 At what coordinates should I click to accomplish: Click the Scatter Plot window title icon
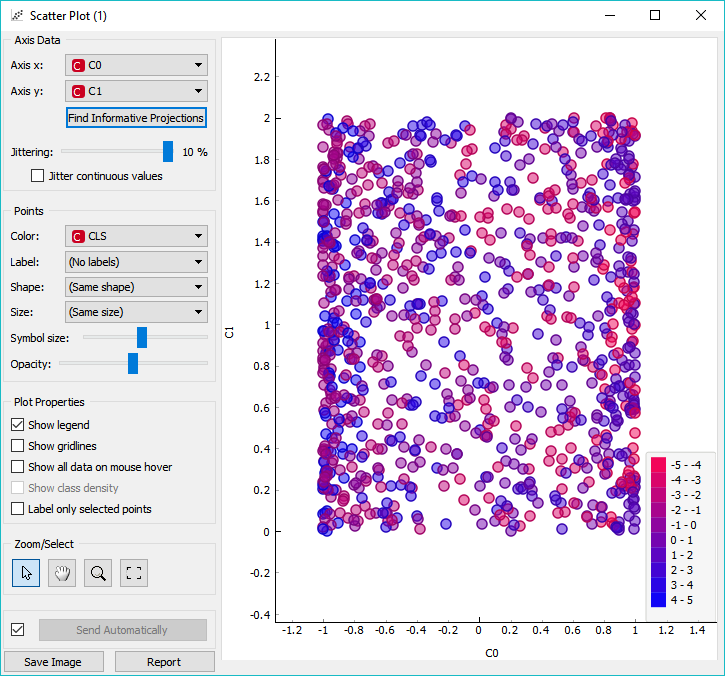[x=17, y=16]
